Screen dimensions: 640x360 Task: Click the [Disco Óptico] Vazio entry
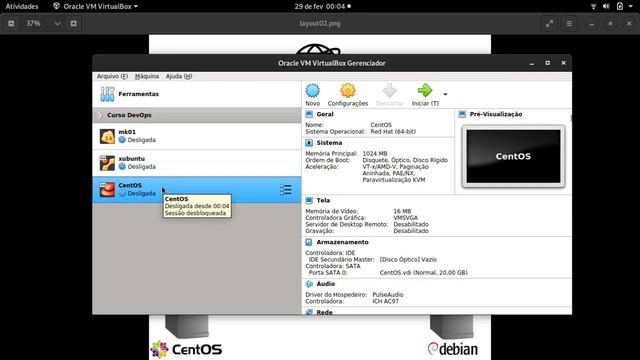point(408,260)
